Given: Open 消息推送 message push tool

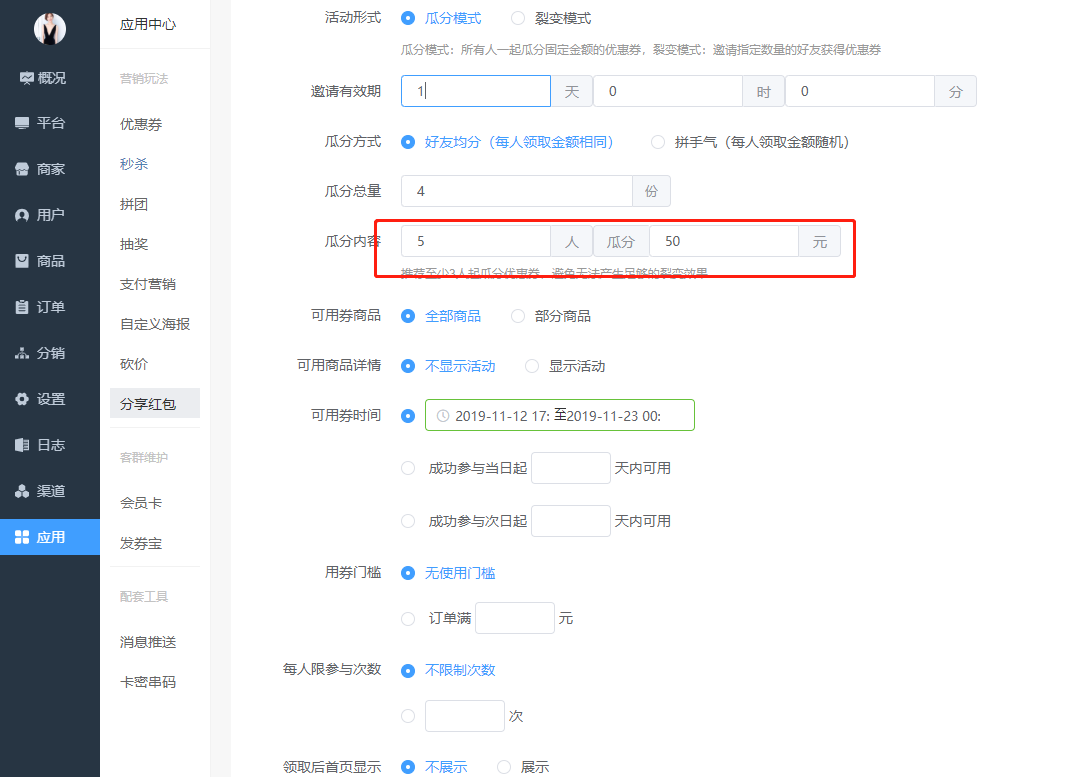Looking at the screenshot, I should (x=148, y=642).
